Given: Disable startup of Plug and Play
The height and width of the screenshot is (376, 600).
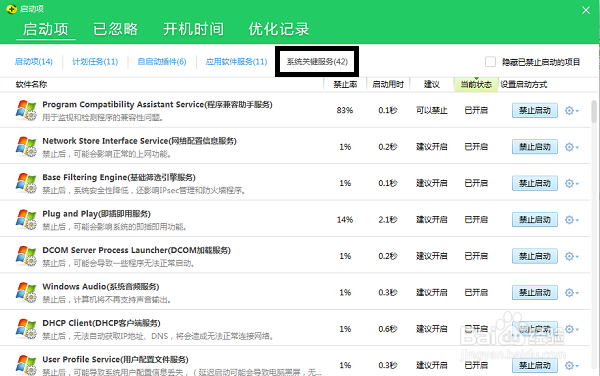Looking at the screenshot, I should coord(535,220).
